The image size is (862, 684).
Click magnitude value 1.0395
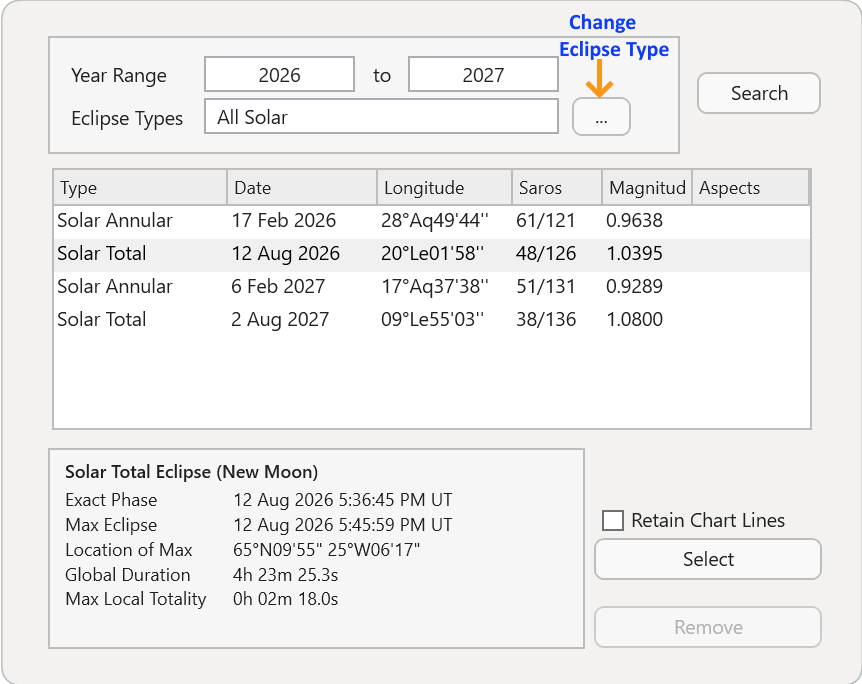tap(634, 253)
